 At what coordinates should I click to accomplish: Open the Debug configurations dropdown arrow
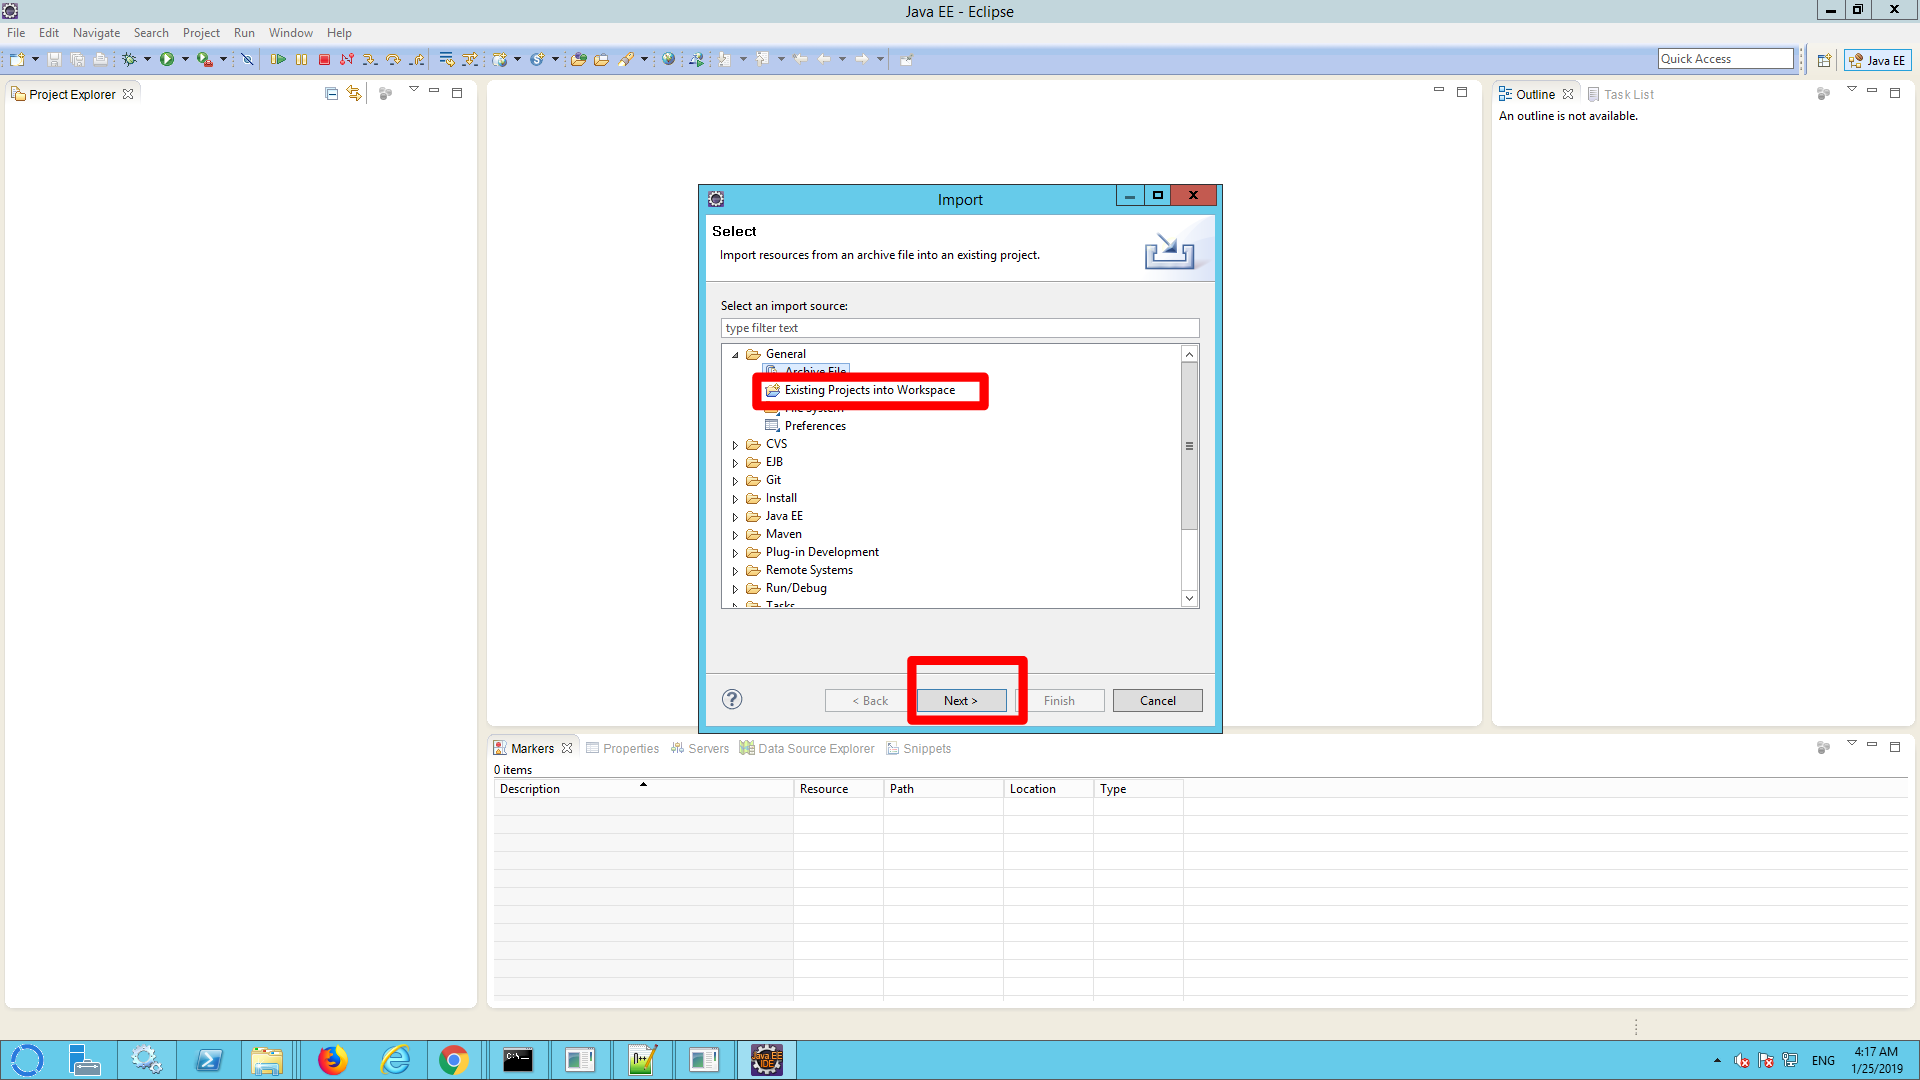coord(147,60)
